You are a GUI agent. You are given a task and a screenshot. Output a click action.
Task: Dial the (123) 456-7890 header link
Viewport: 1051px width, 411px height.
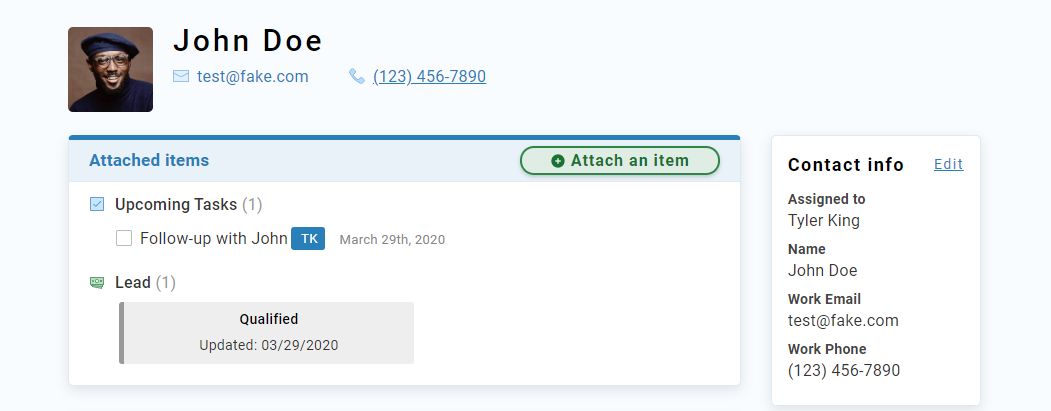pyautogui.click(x=429, y=76)
